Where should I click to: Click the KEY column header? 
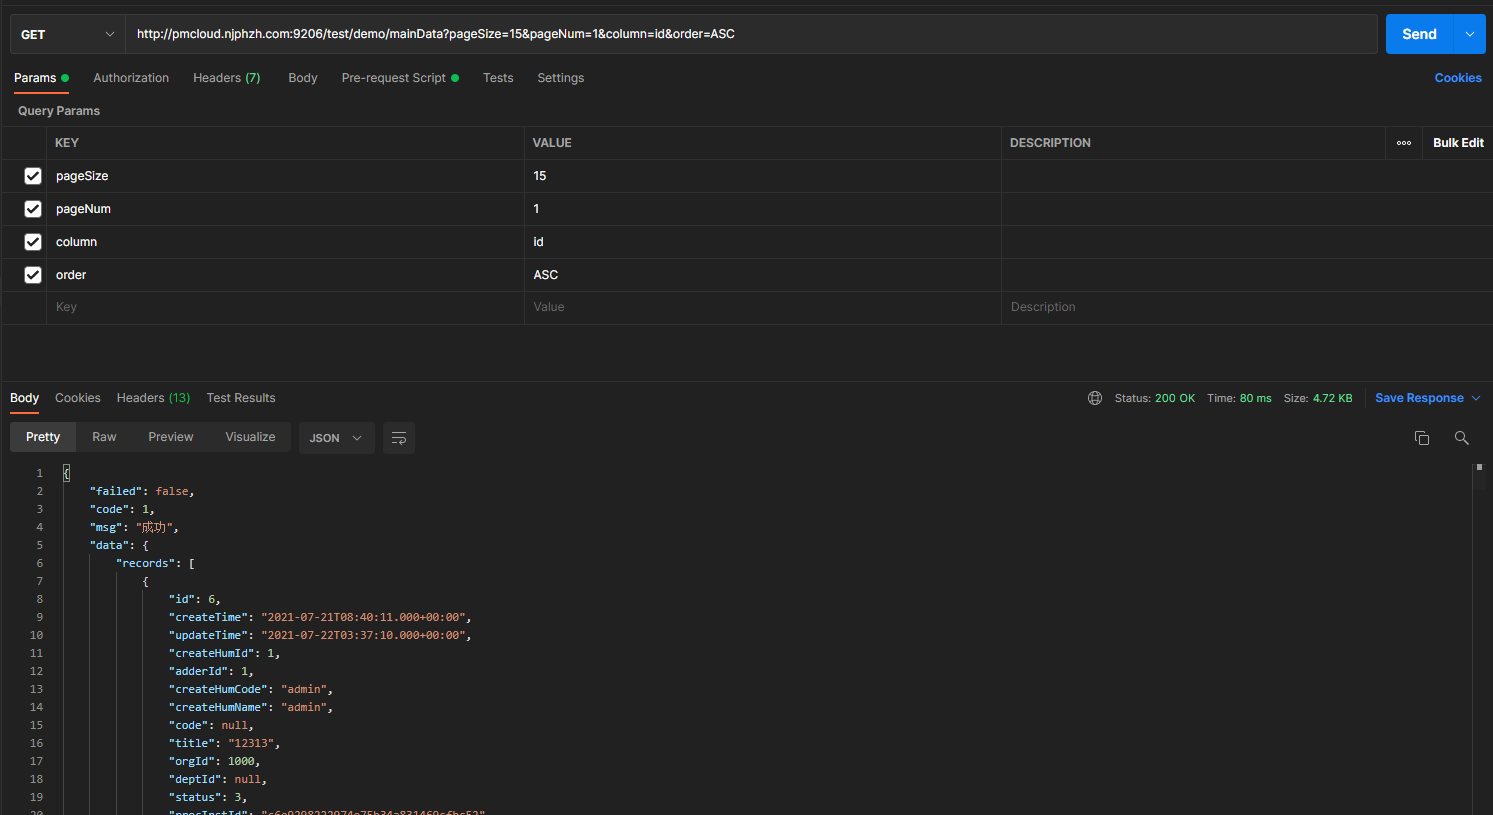(x=67, y=143)
